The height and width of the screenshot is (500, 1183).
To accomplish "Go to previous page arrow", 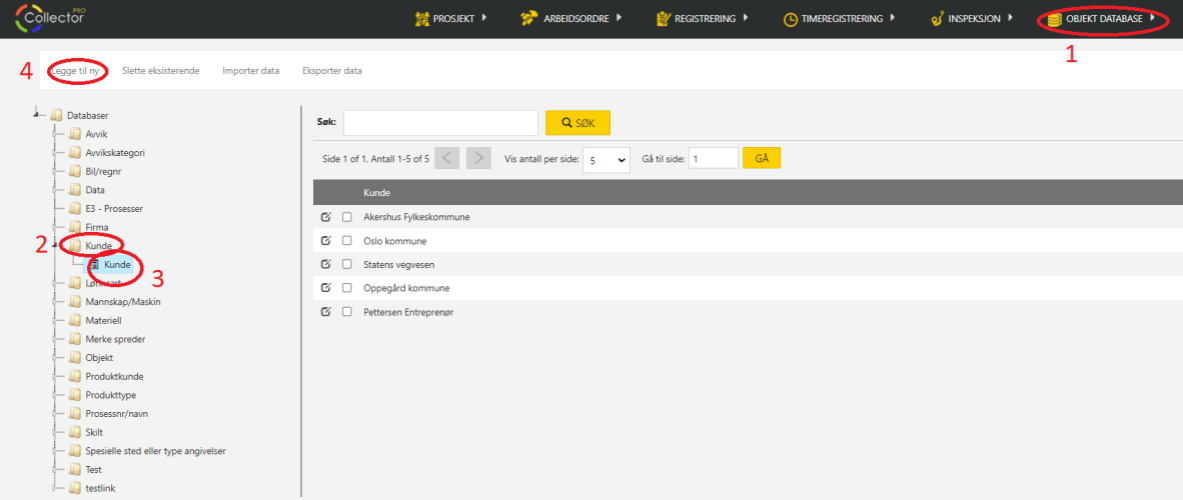I will [x=447, y=158].
